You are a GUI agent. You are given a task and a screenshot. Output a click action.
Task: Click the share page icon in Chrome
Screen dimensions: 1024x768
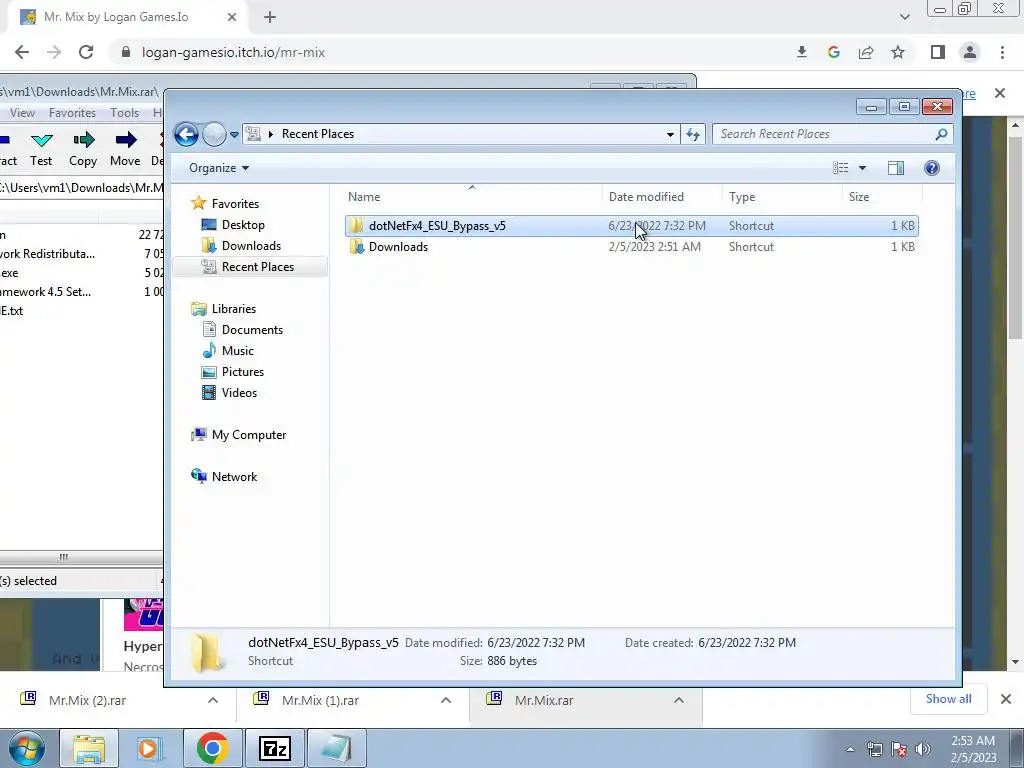click(866, 52)
